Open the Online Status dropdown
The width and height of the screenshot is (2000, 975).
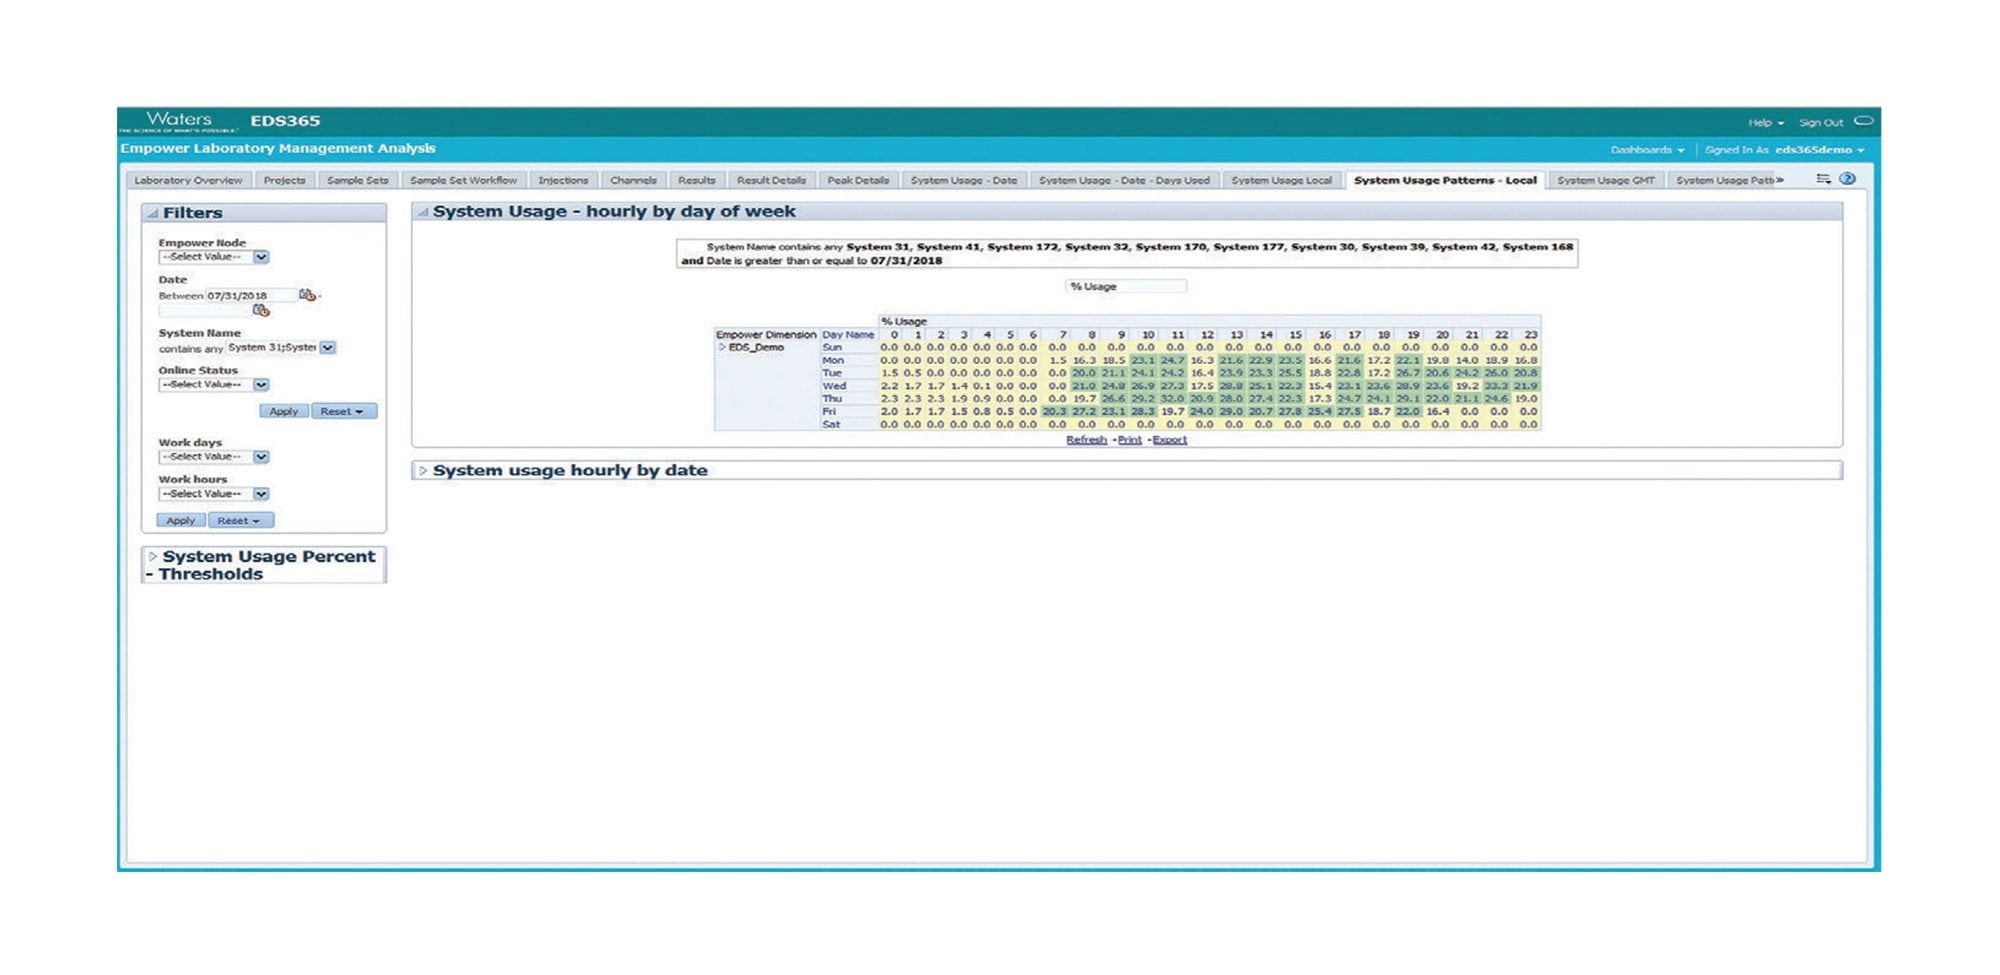261,385
